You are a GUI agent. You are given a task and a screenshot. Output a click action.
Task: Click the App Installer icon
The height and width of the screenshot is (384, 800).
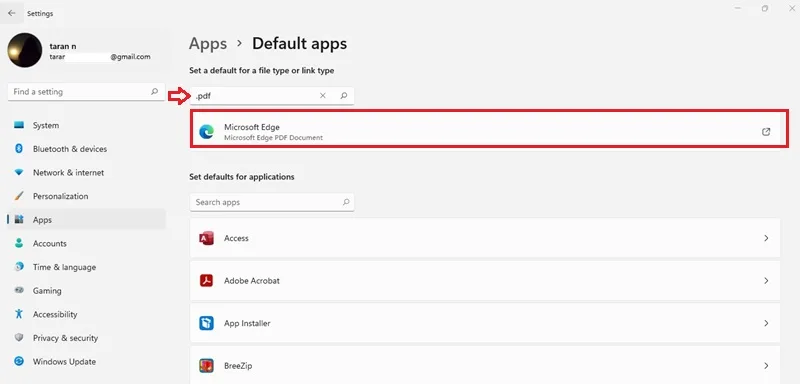coord(206,323)
